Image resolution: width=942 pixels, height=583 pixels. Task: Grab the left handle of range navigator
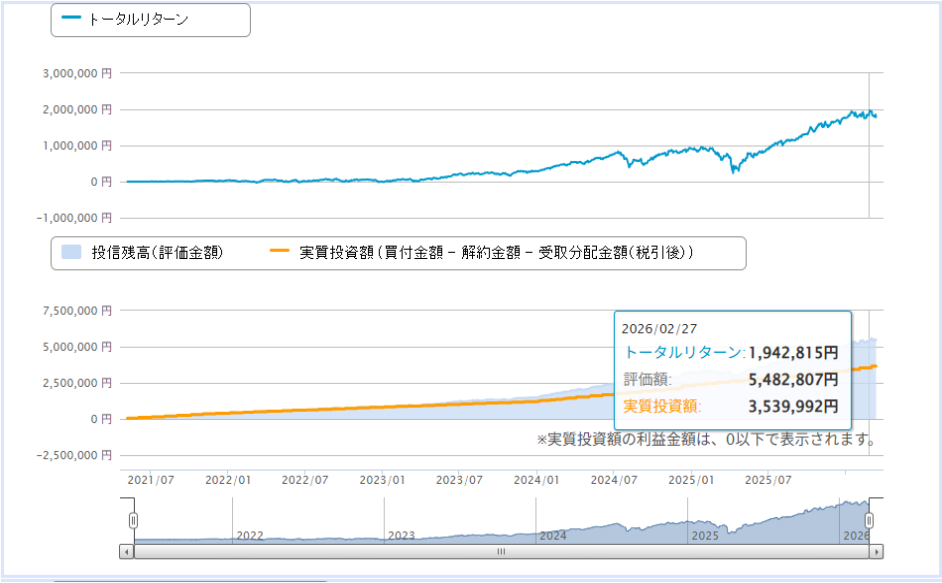[x=133, y=520]
